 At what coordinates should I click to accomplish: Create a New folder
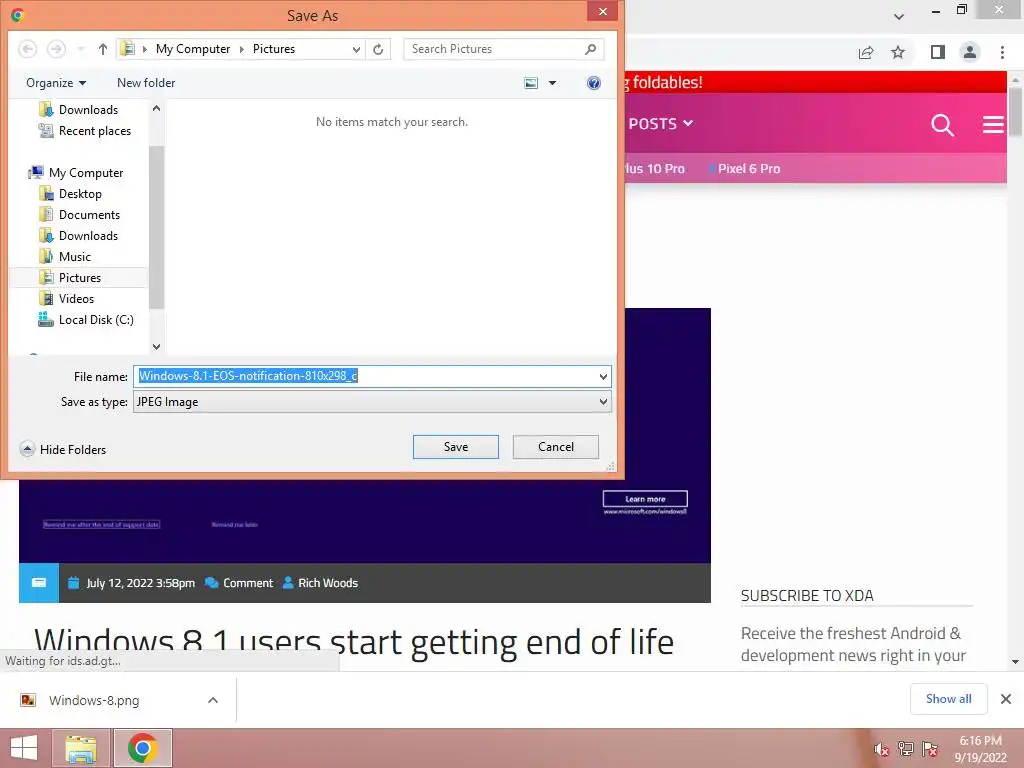tap(146, 83)
